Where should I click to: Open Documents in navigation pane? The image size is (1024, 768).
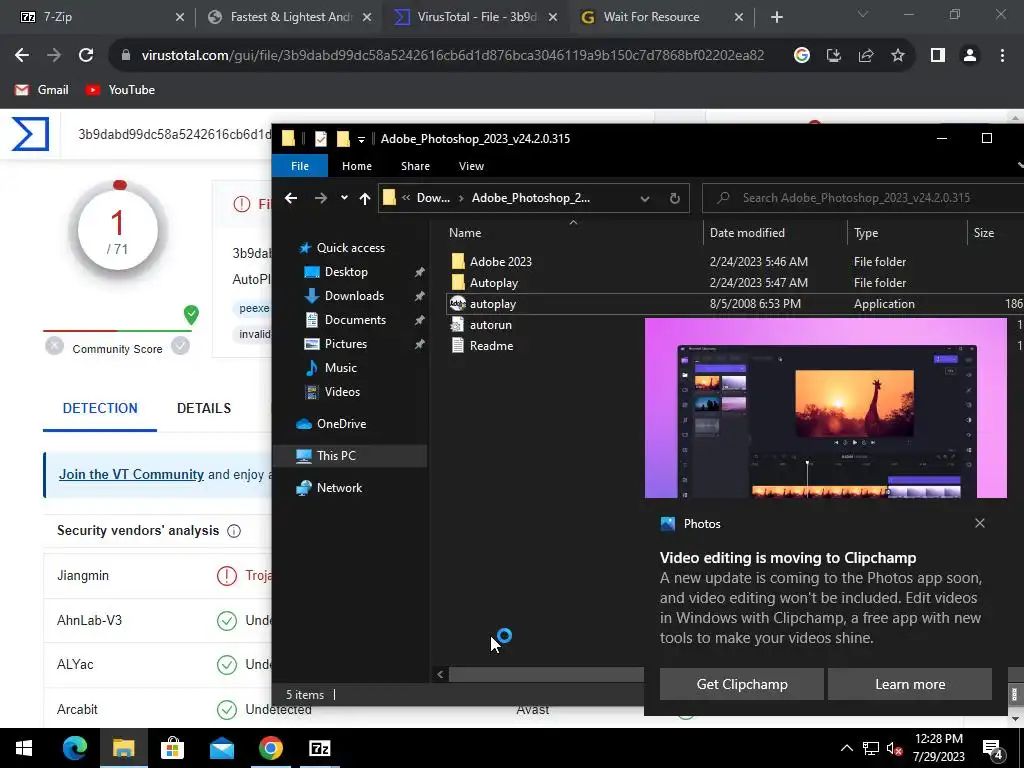point(355,320)
